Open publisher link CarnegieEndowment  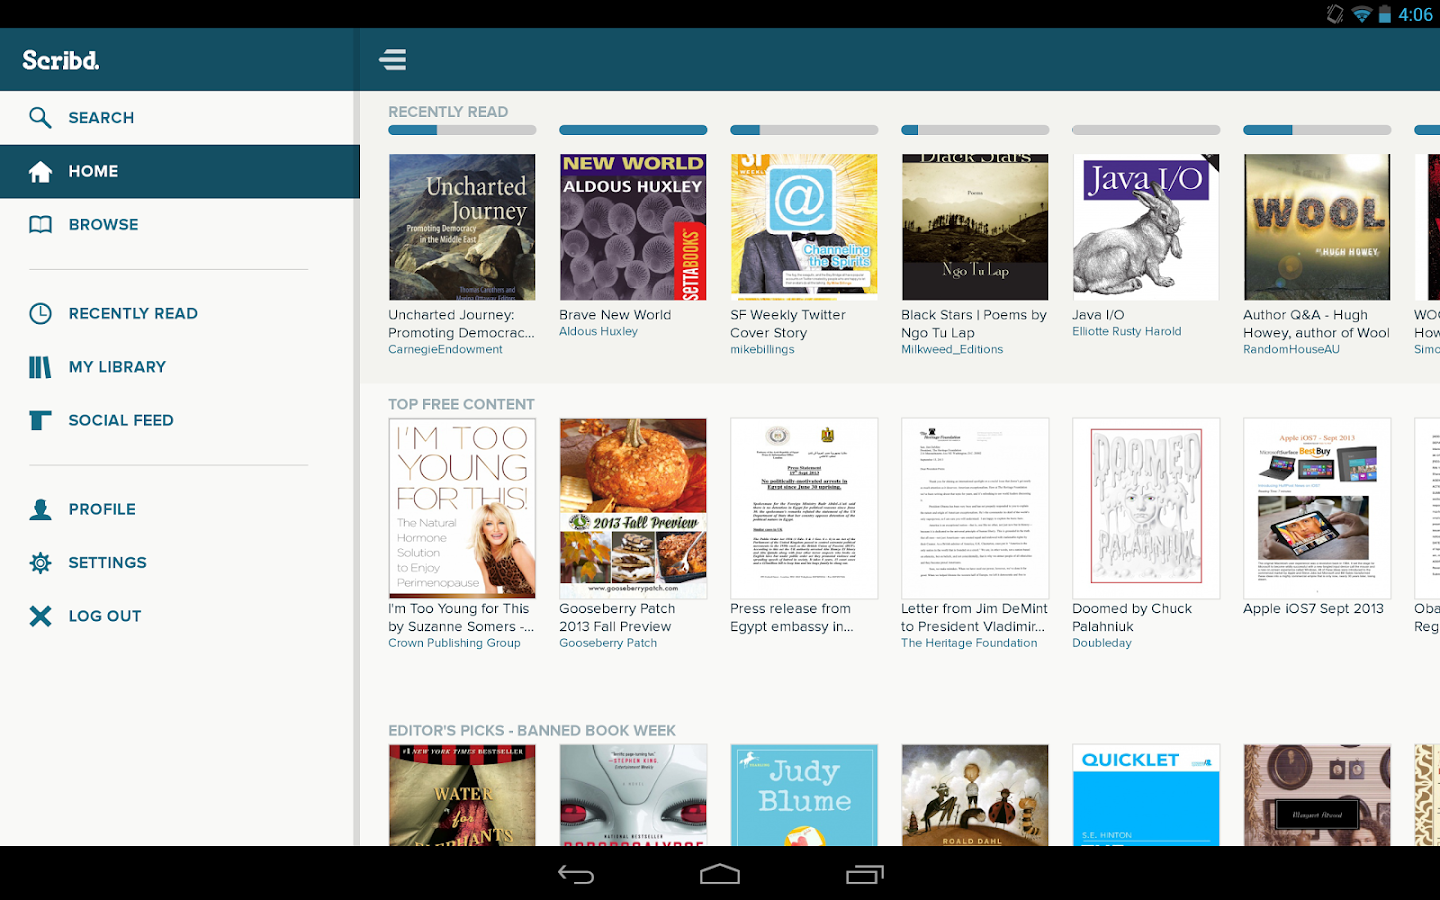[x=445, y=350]
